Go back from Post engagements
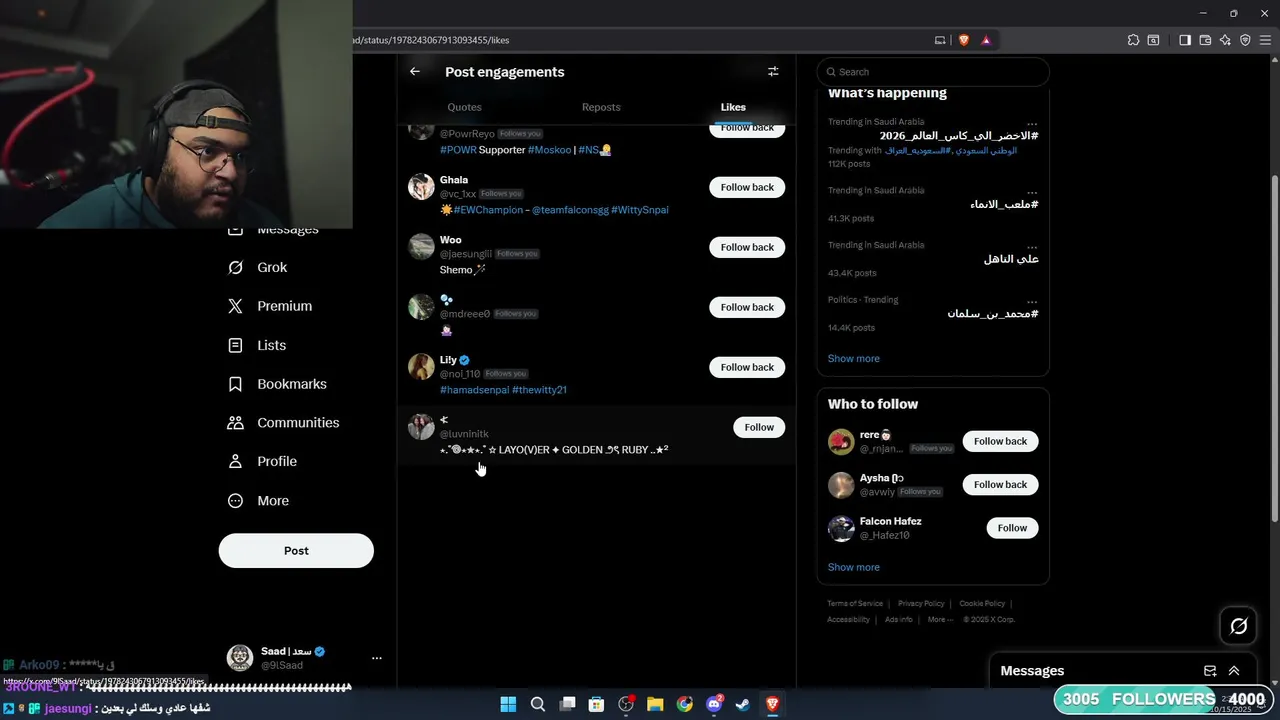The height and width of the screenshot is (720, 1280). tap(415, 72)
